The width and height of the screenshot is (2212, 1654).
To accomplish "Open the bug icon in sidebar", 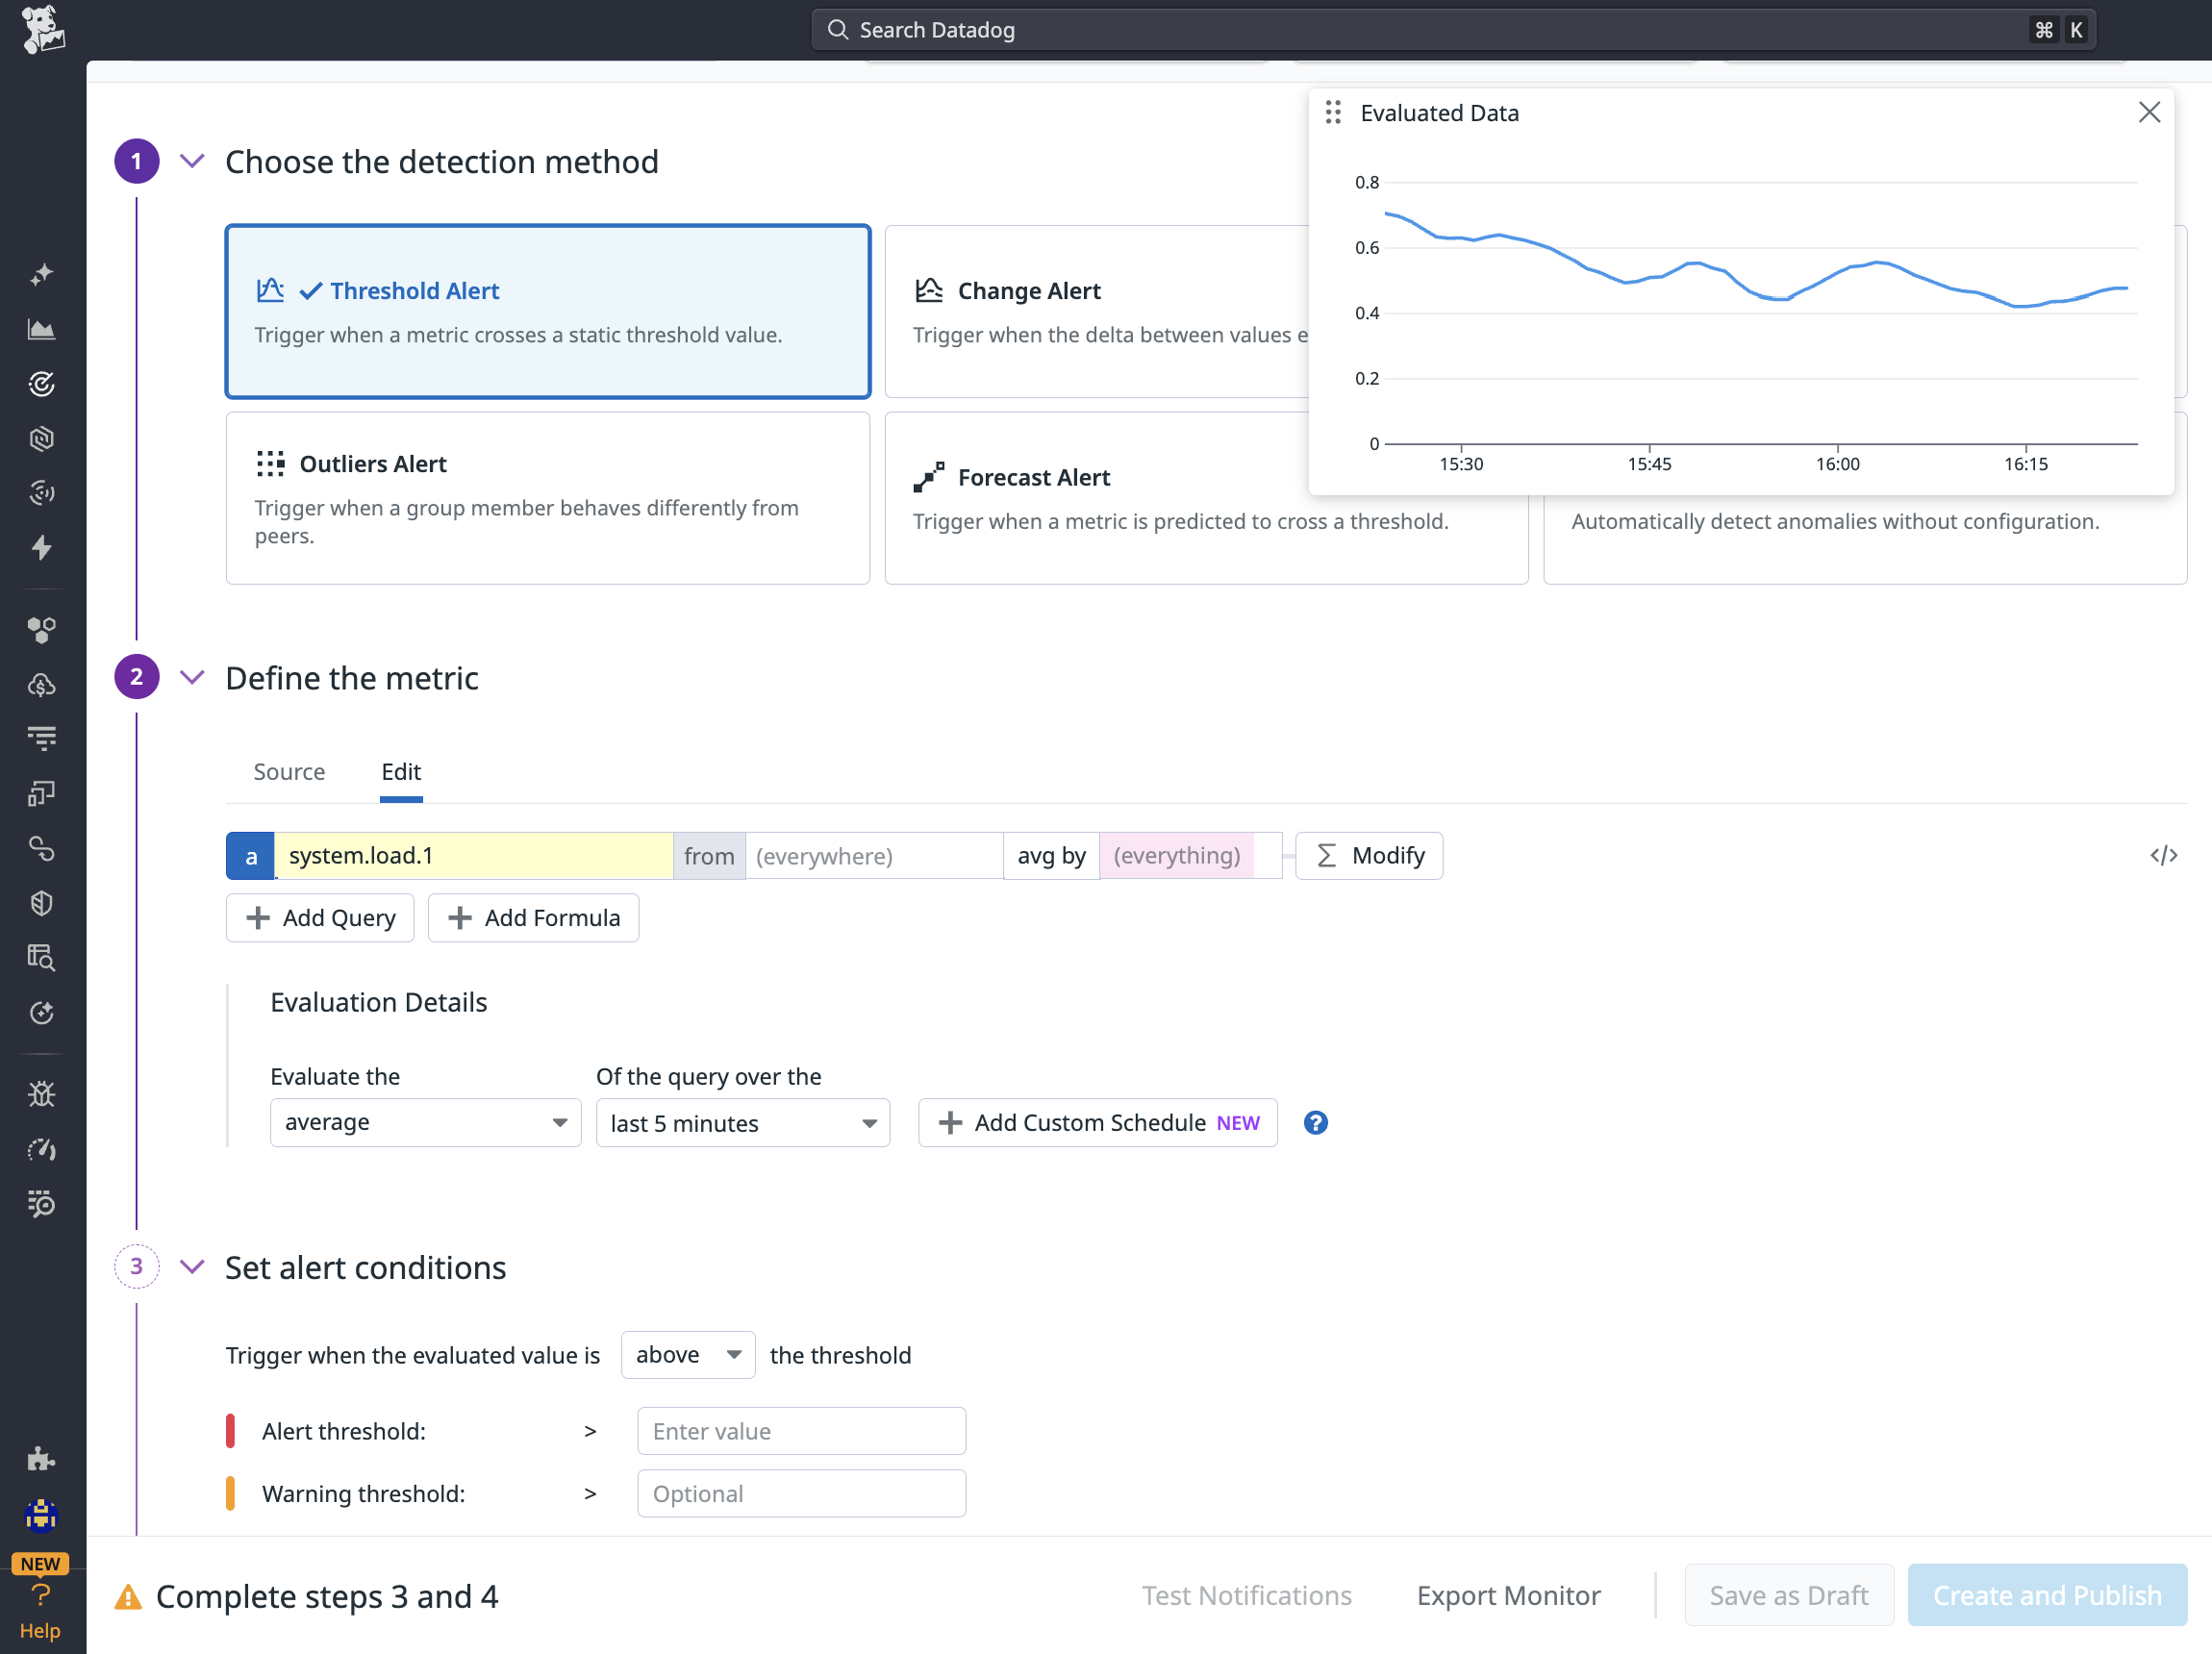I will coord(41,1094).
